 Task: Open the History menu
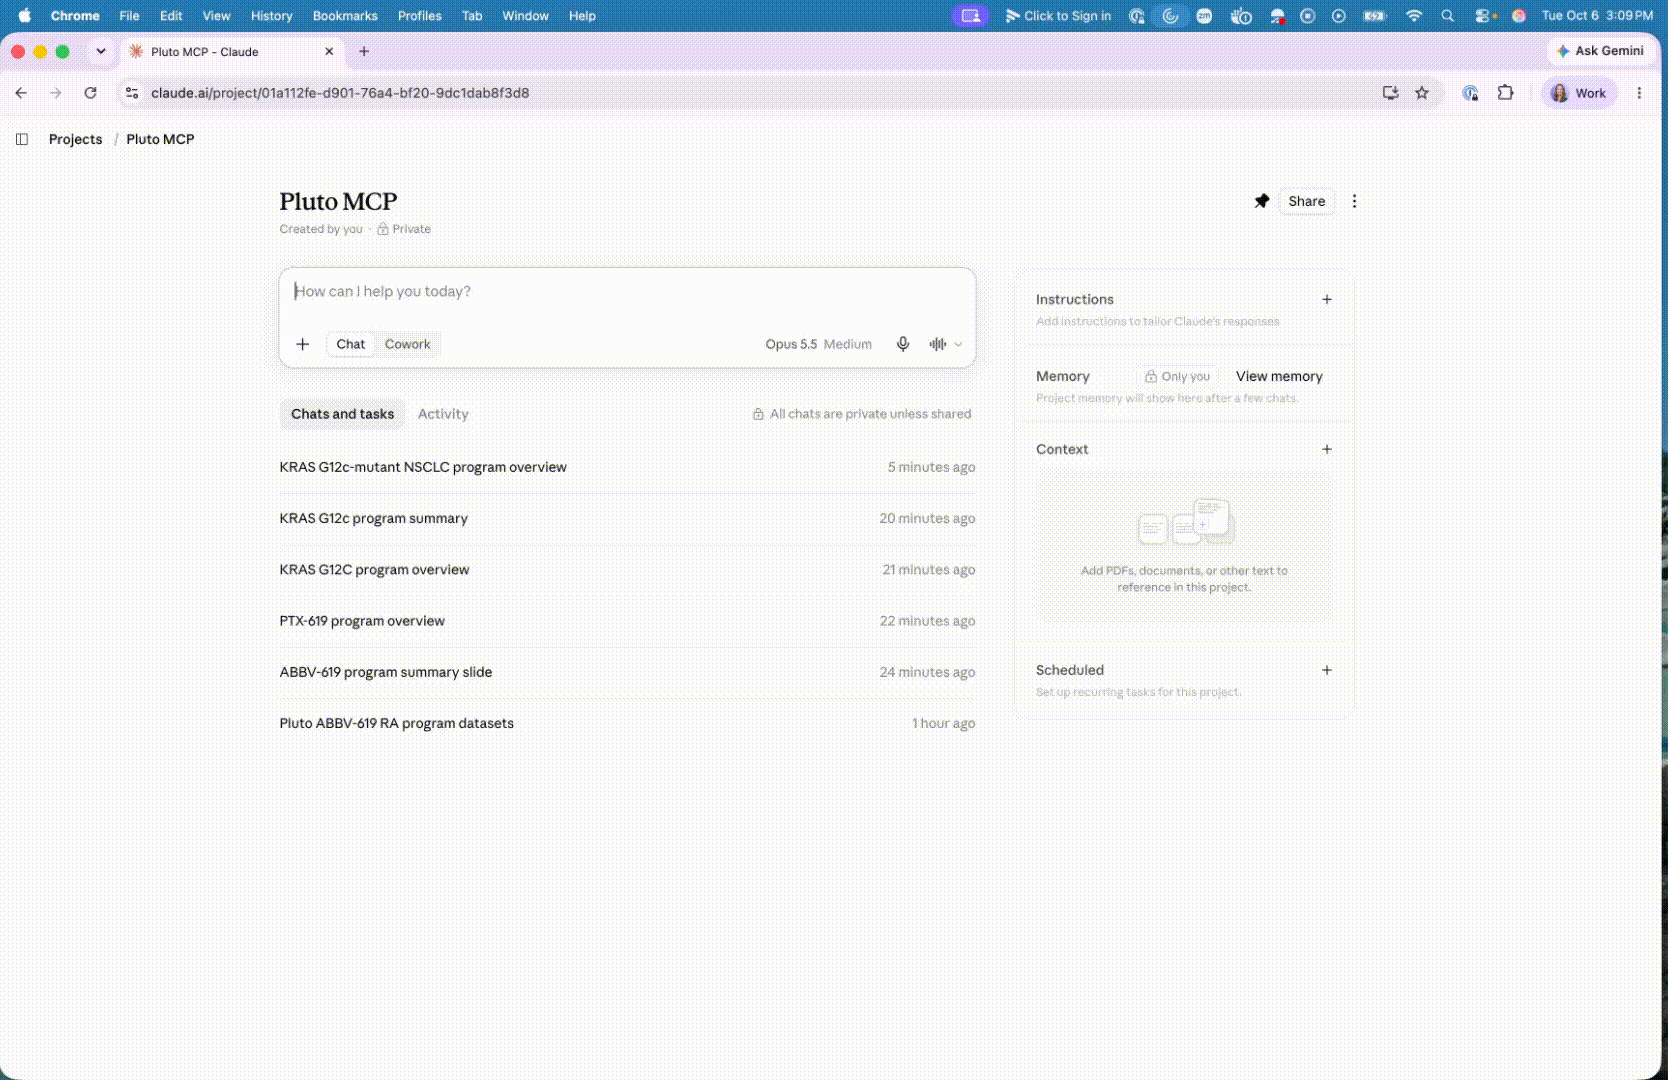tap(272, 16)
